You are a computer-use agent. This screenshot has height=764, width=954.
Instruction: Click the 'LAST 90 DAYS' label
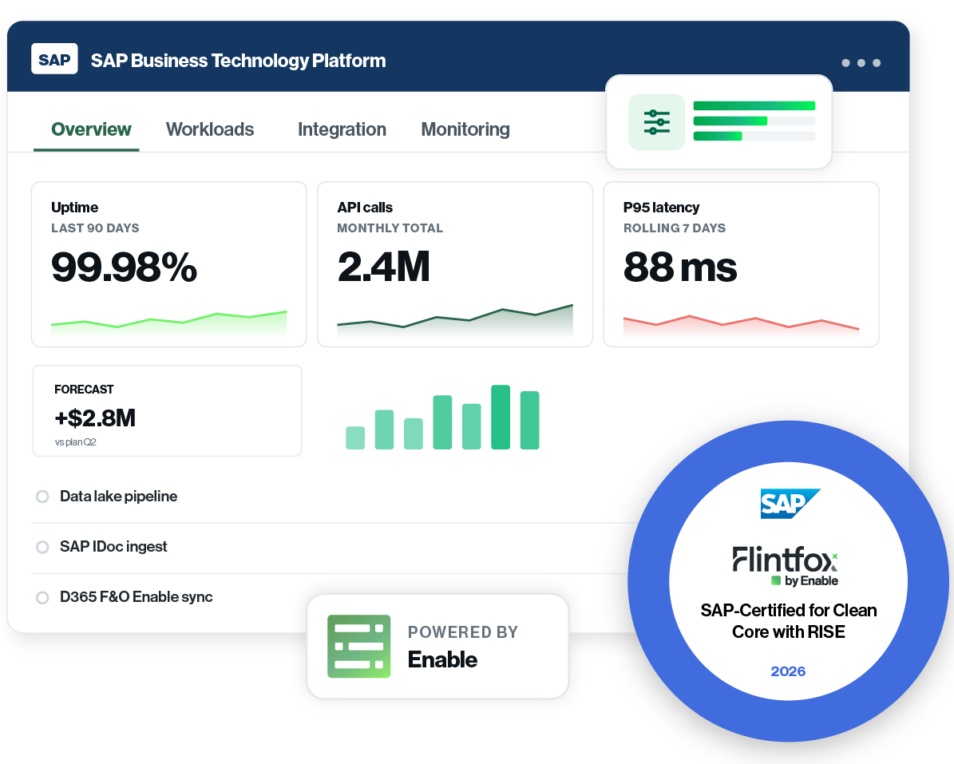tap(95, 228)
